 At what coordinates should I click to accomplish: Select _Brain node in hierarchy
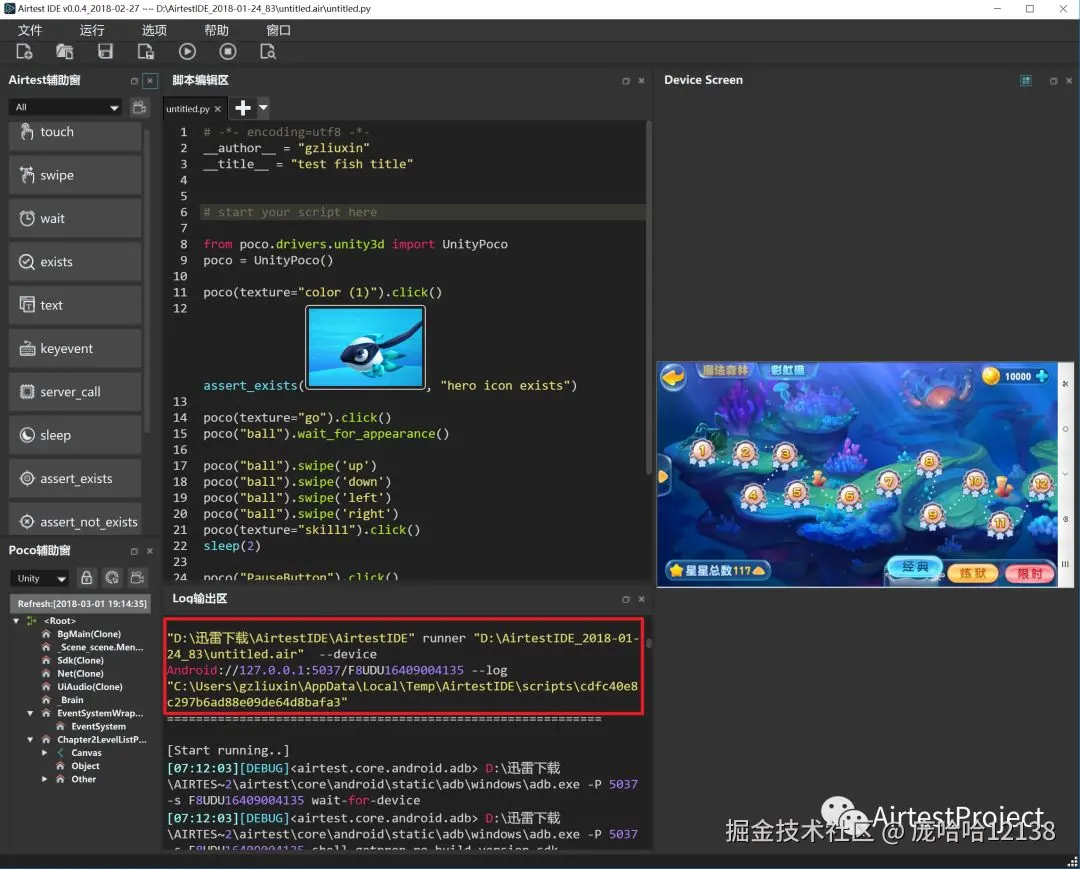click(71, 700)
